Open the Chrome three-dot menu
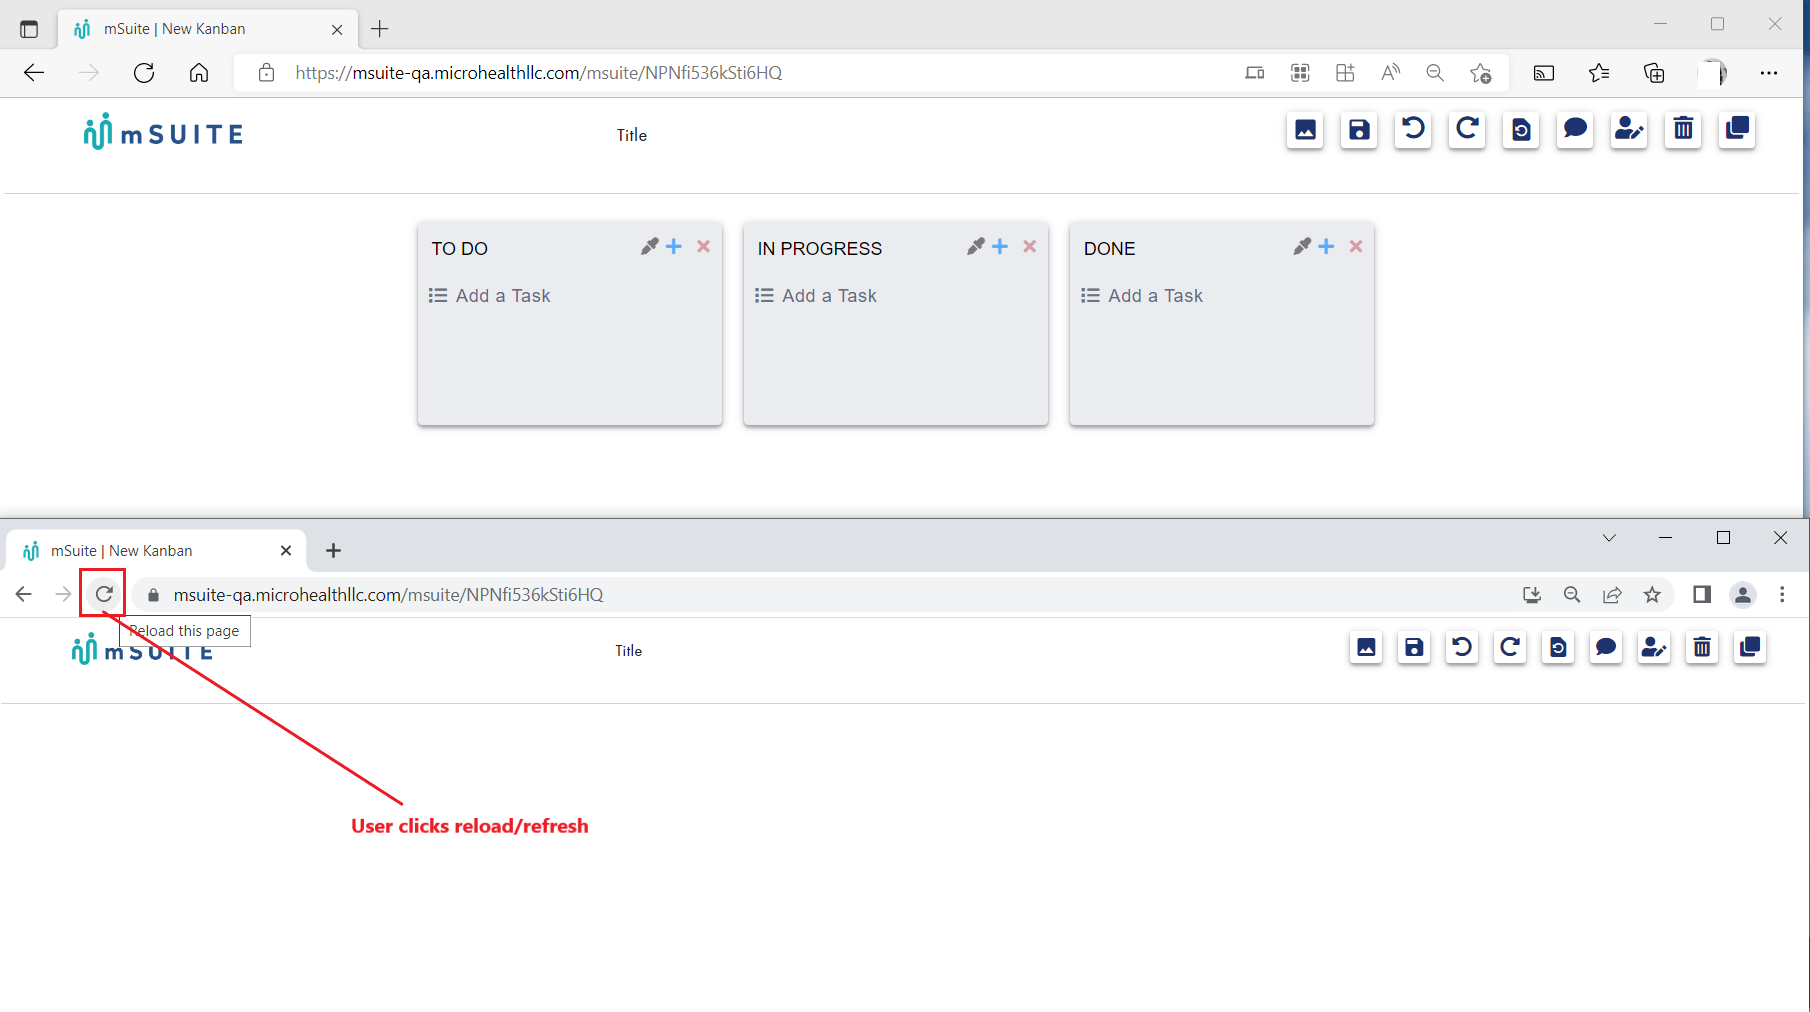The image size is (1810, 1012). click(1783, 594)
